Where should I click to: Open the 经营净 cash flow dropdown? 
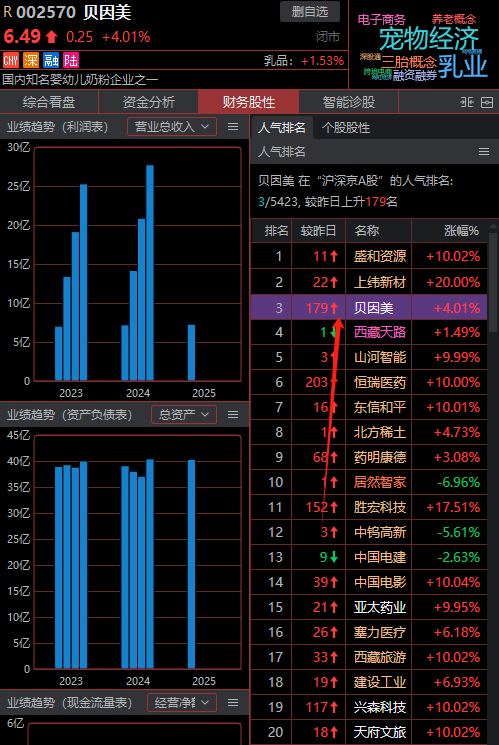point(182,702)
